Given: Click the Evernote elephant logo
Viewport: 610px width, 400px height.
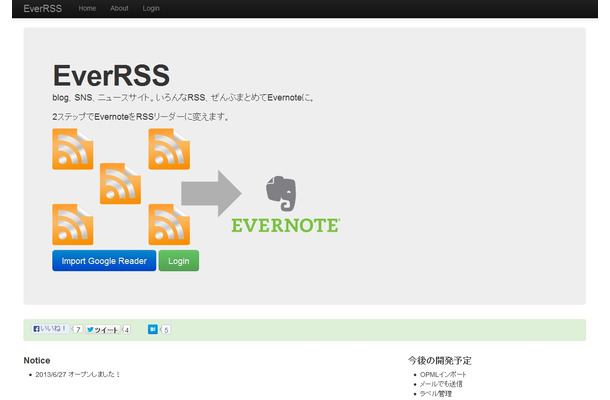Looking at the screenshot, I should pos(281,193).
